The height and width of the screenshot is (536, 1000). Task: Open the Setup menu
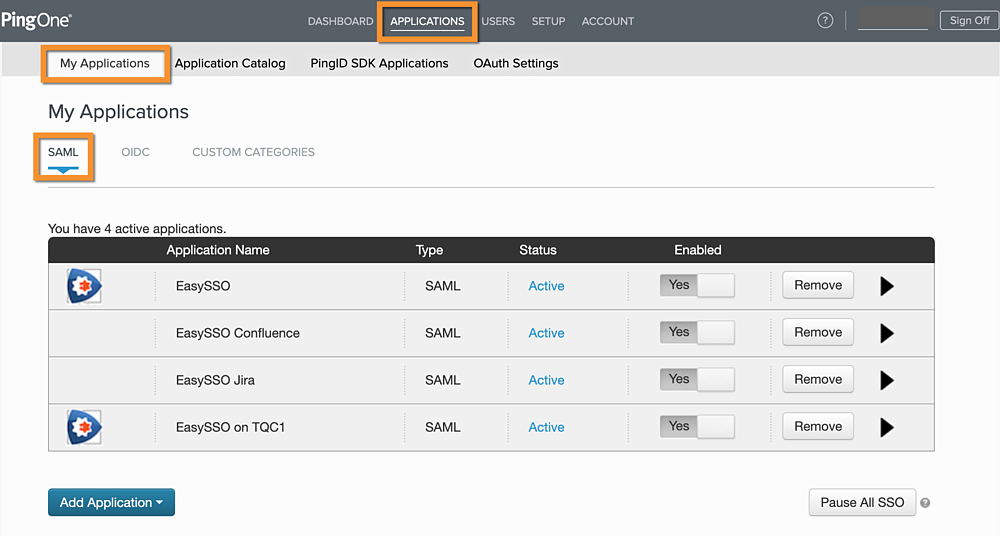point(548,21)
